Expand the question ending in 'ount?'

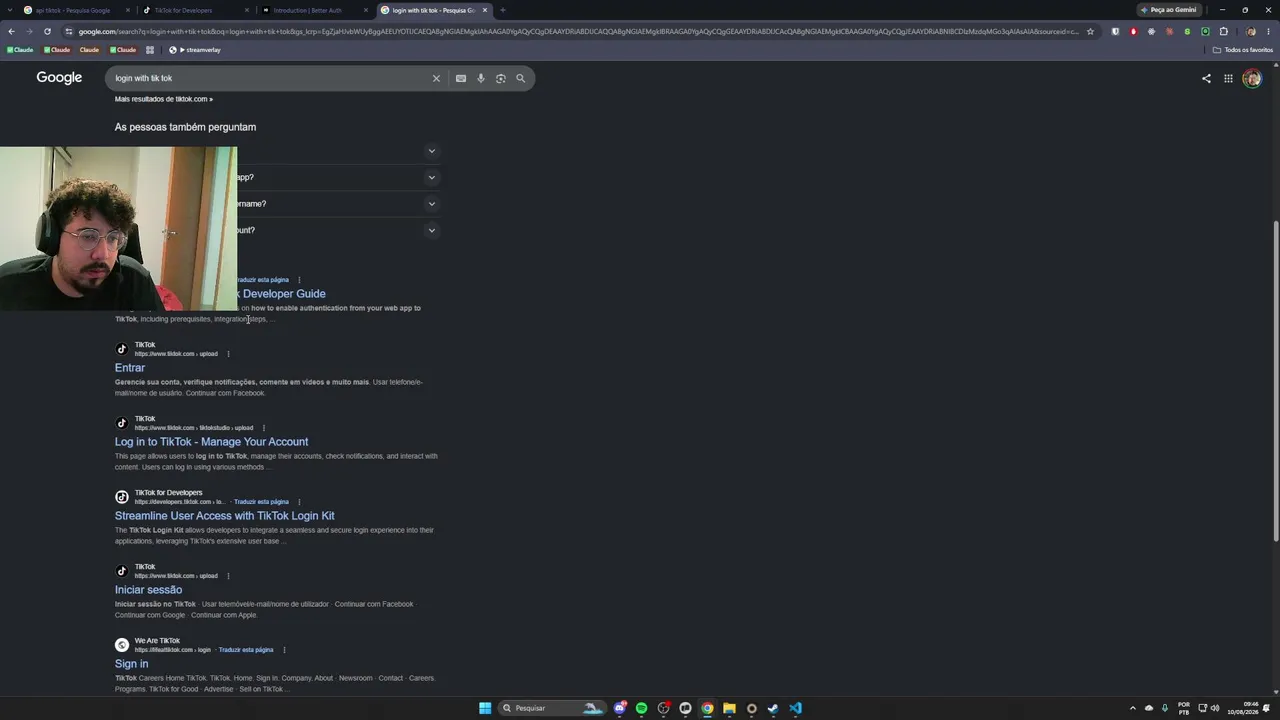click(432, 230)
